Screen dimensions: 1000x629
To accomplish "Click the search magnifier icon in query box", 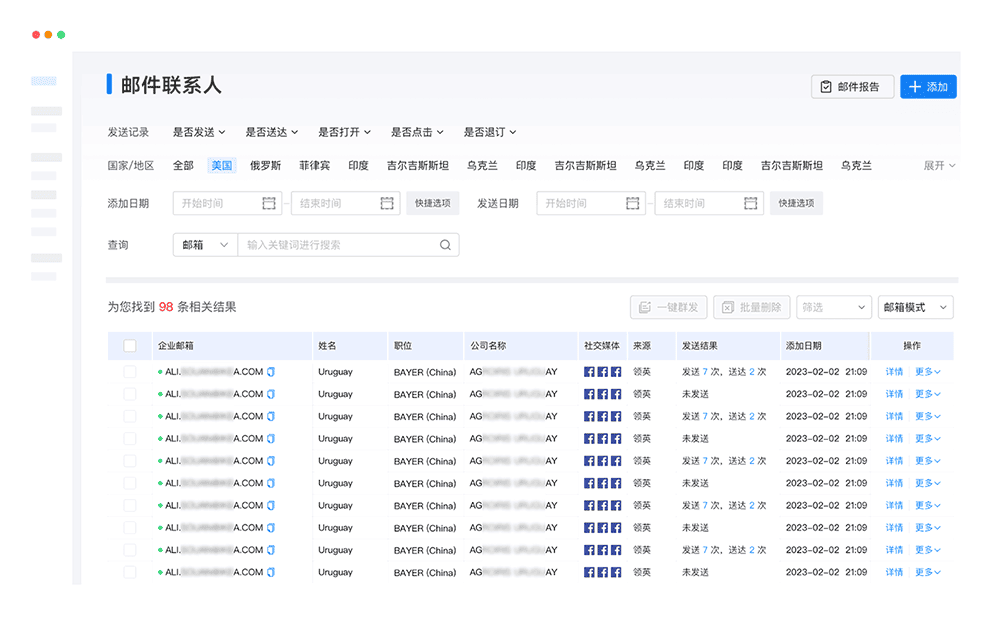I will pos(446,245).
